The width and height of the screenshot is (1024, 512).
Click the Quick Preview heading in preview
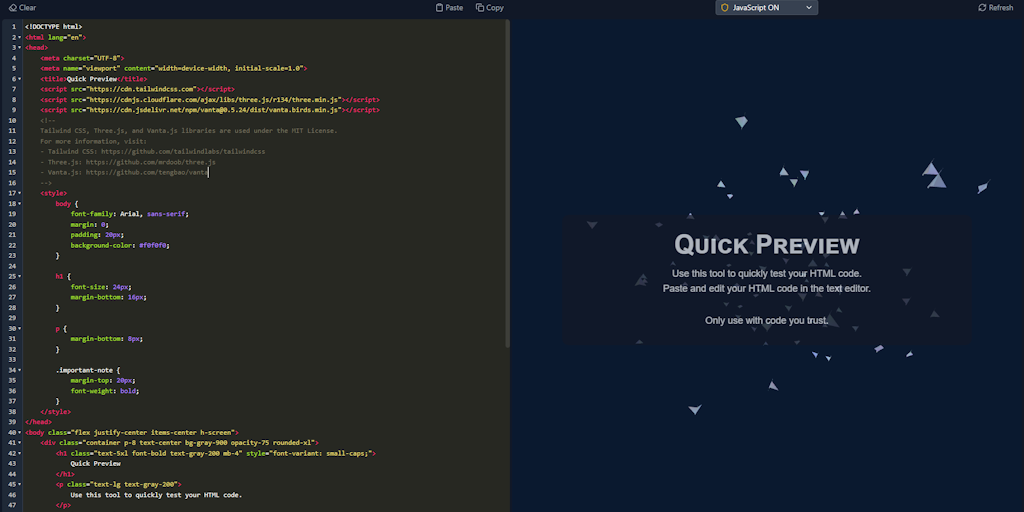(x=766, y=244)
